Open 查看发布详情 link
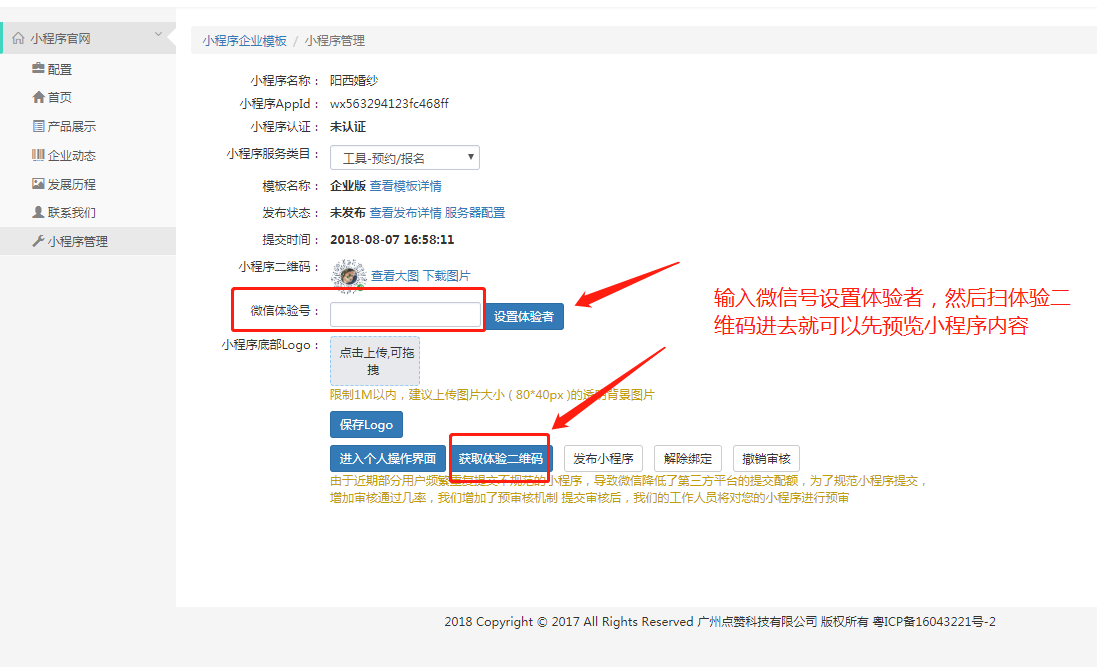Screen dimensions: 1097x667 pos(405,213)
